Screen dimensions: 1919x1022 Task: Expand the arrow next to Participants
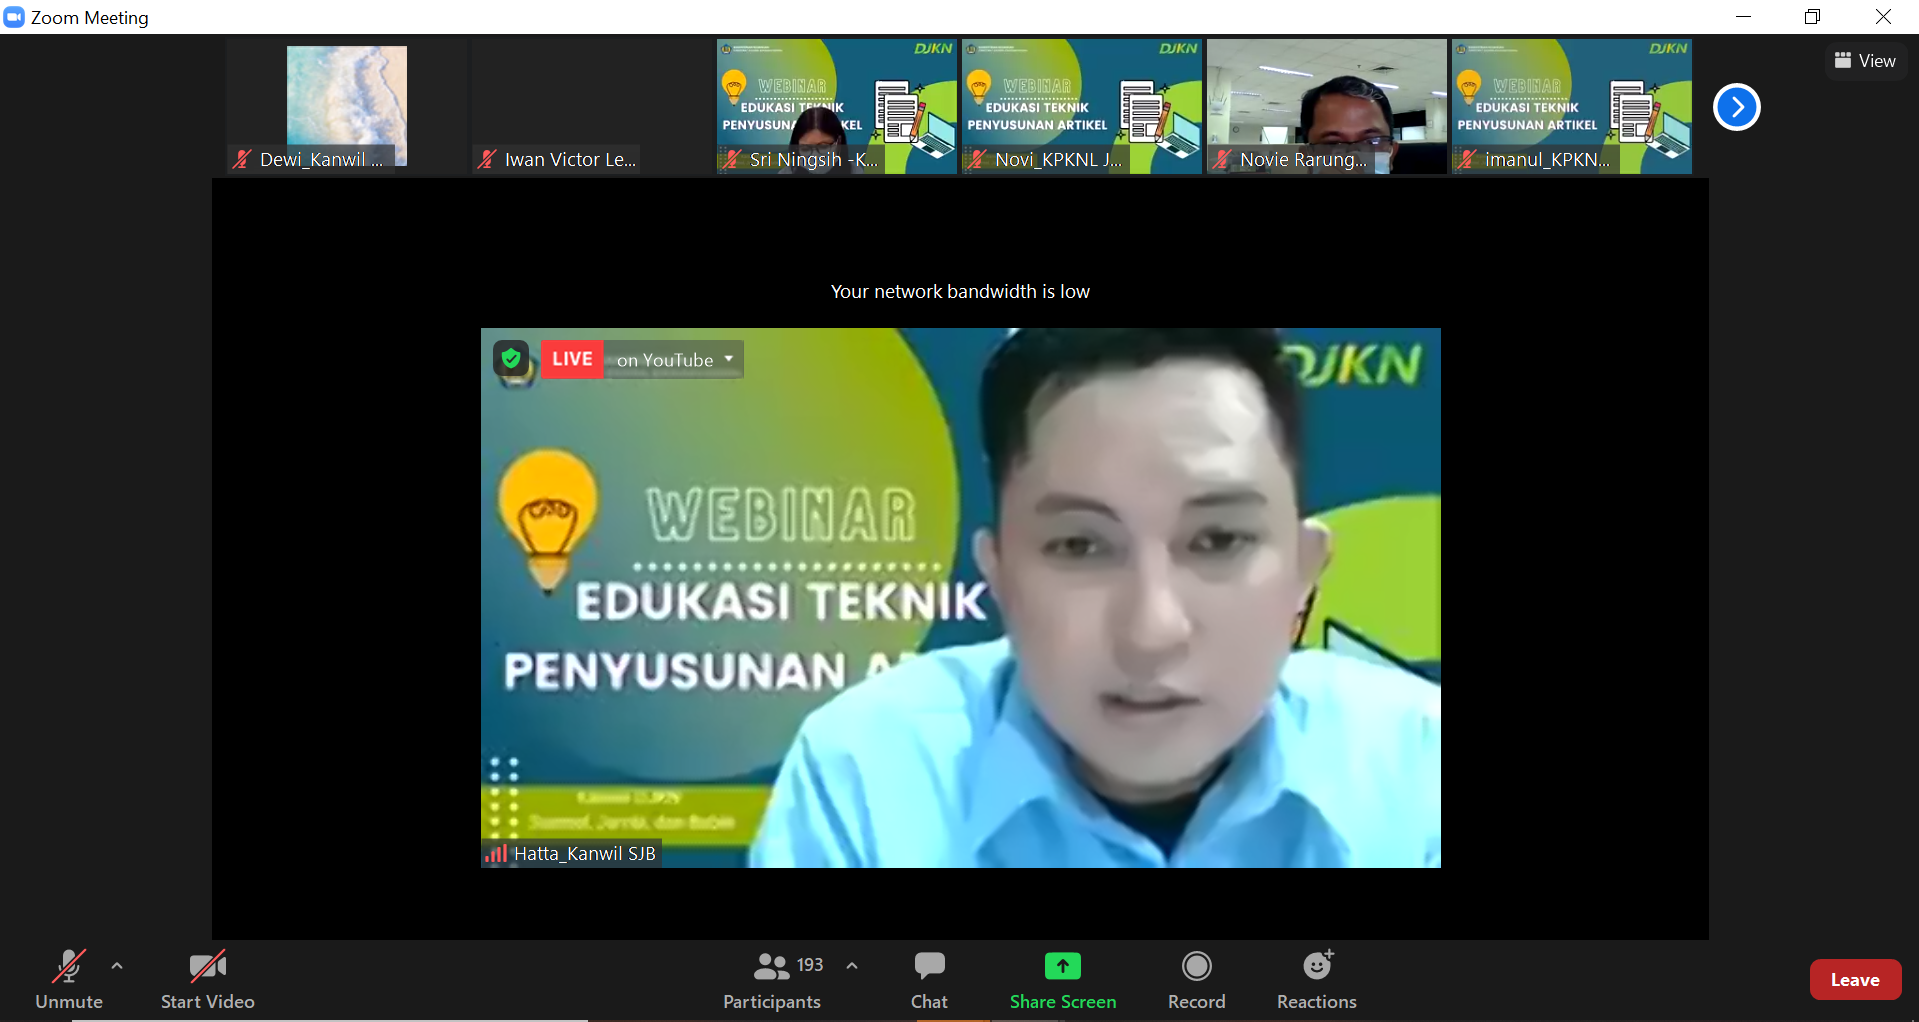(852, 966)
